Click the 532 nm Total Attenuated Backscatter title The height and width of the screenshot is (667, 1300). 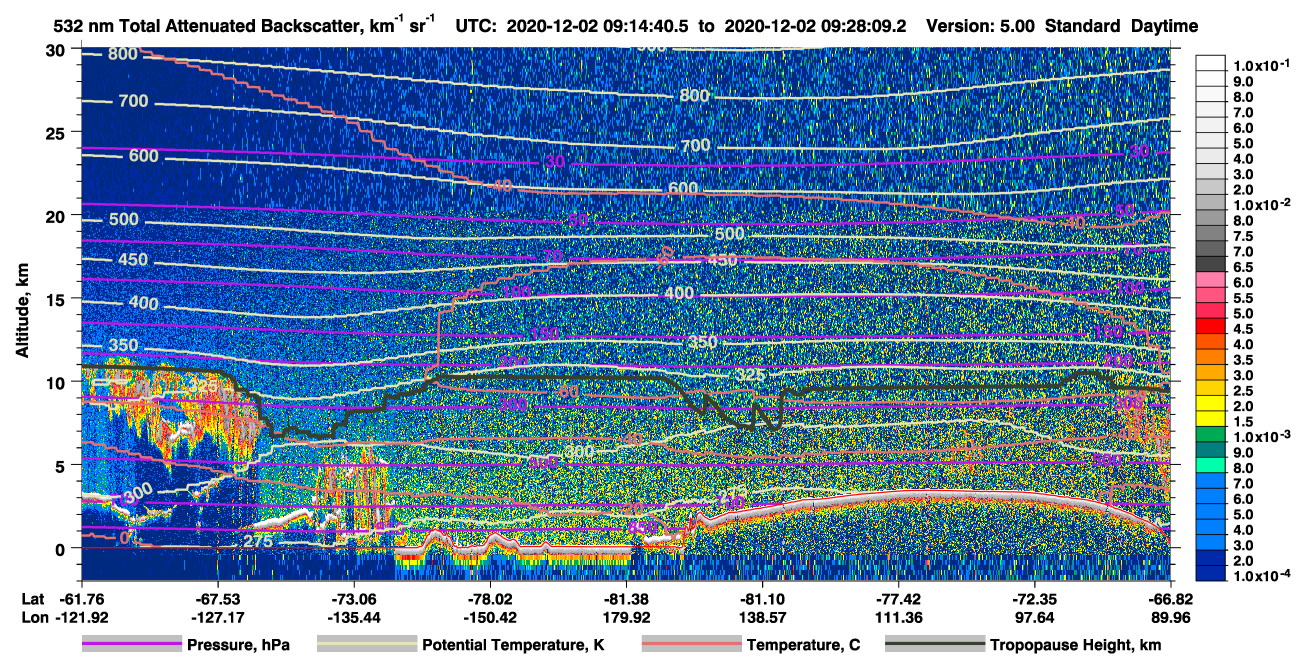(x=245, y=25)
